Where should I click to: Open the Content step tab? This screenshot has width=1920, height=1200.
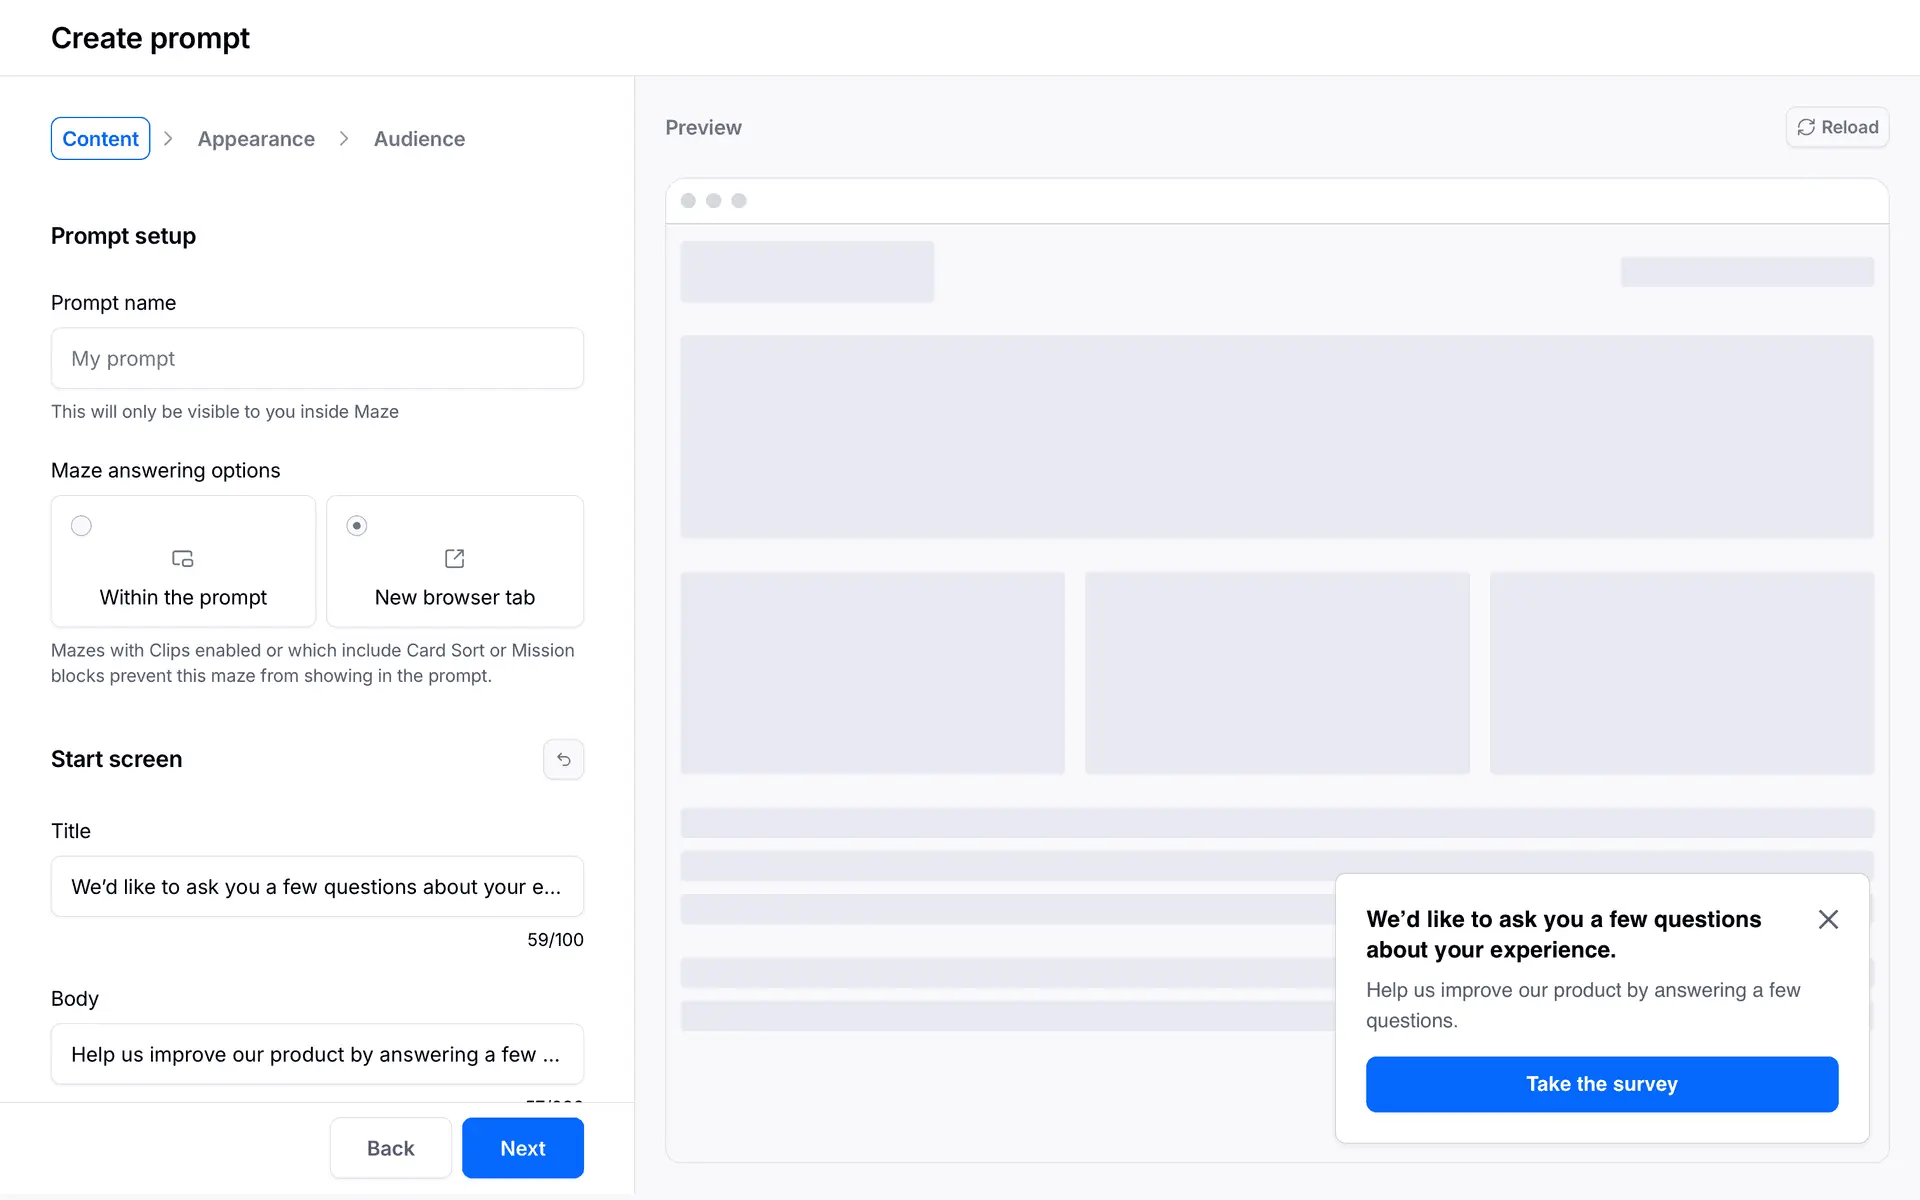pos(100,139)
